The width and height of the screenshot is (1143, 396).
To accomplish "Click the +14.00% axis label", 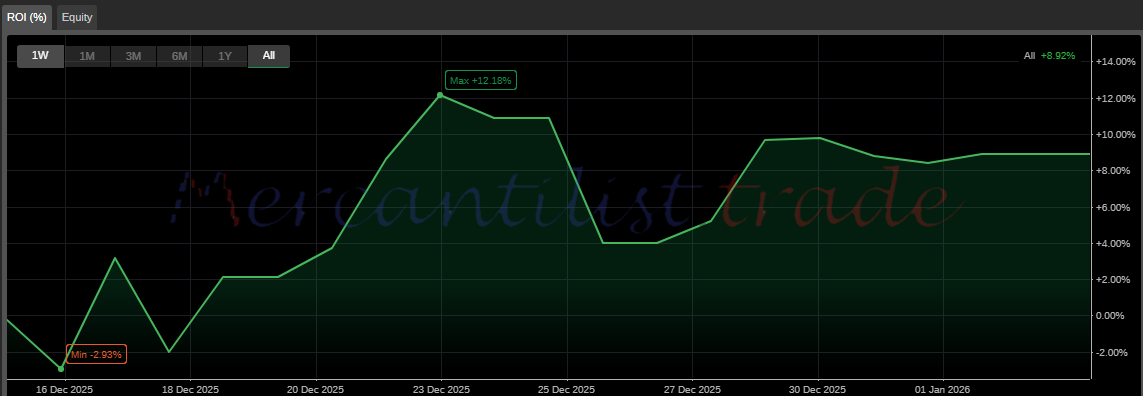I will 1115,62.
